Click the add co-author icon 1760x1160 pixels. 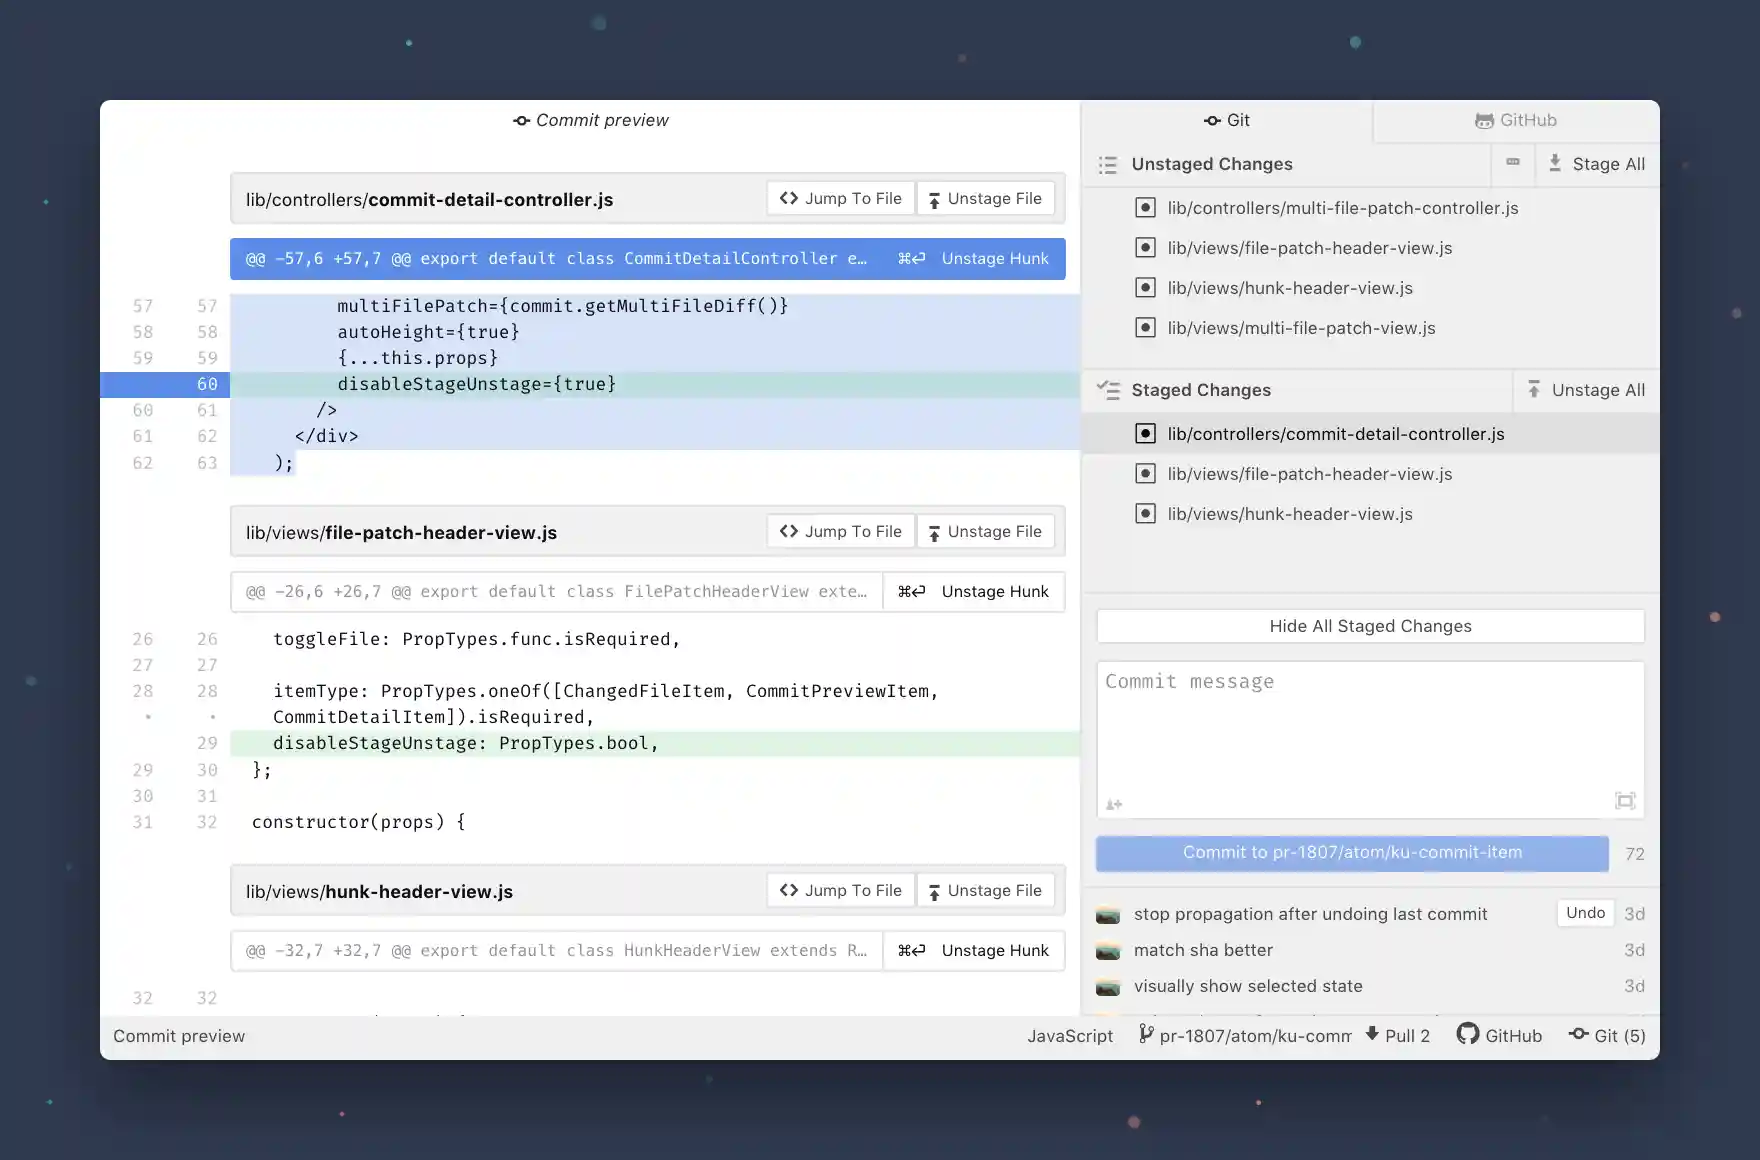coord(1114,804)
